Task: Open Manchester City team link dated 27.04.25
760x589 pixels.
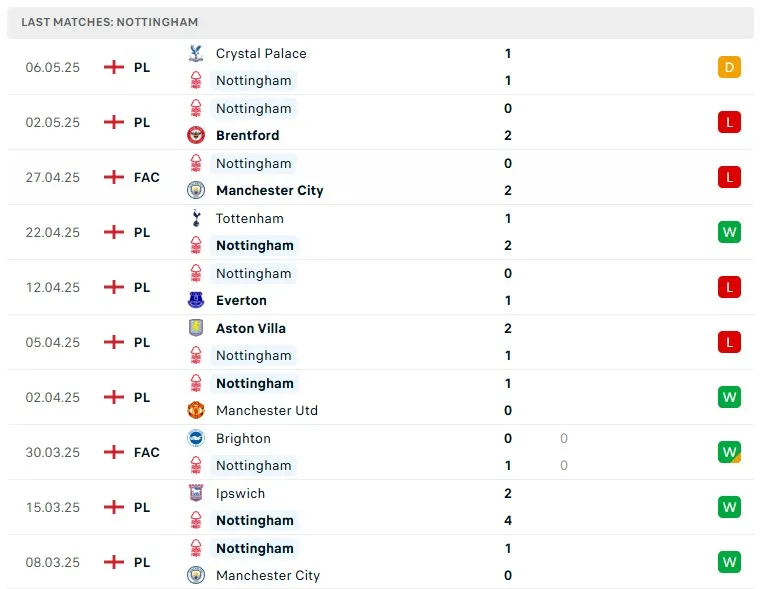Action: (x=269, y=190)
